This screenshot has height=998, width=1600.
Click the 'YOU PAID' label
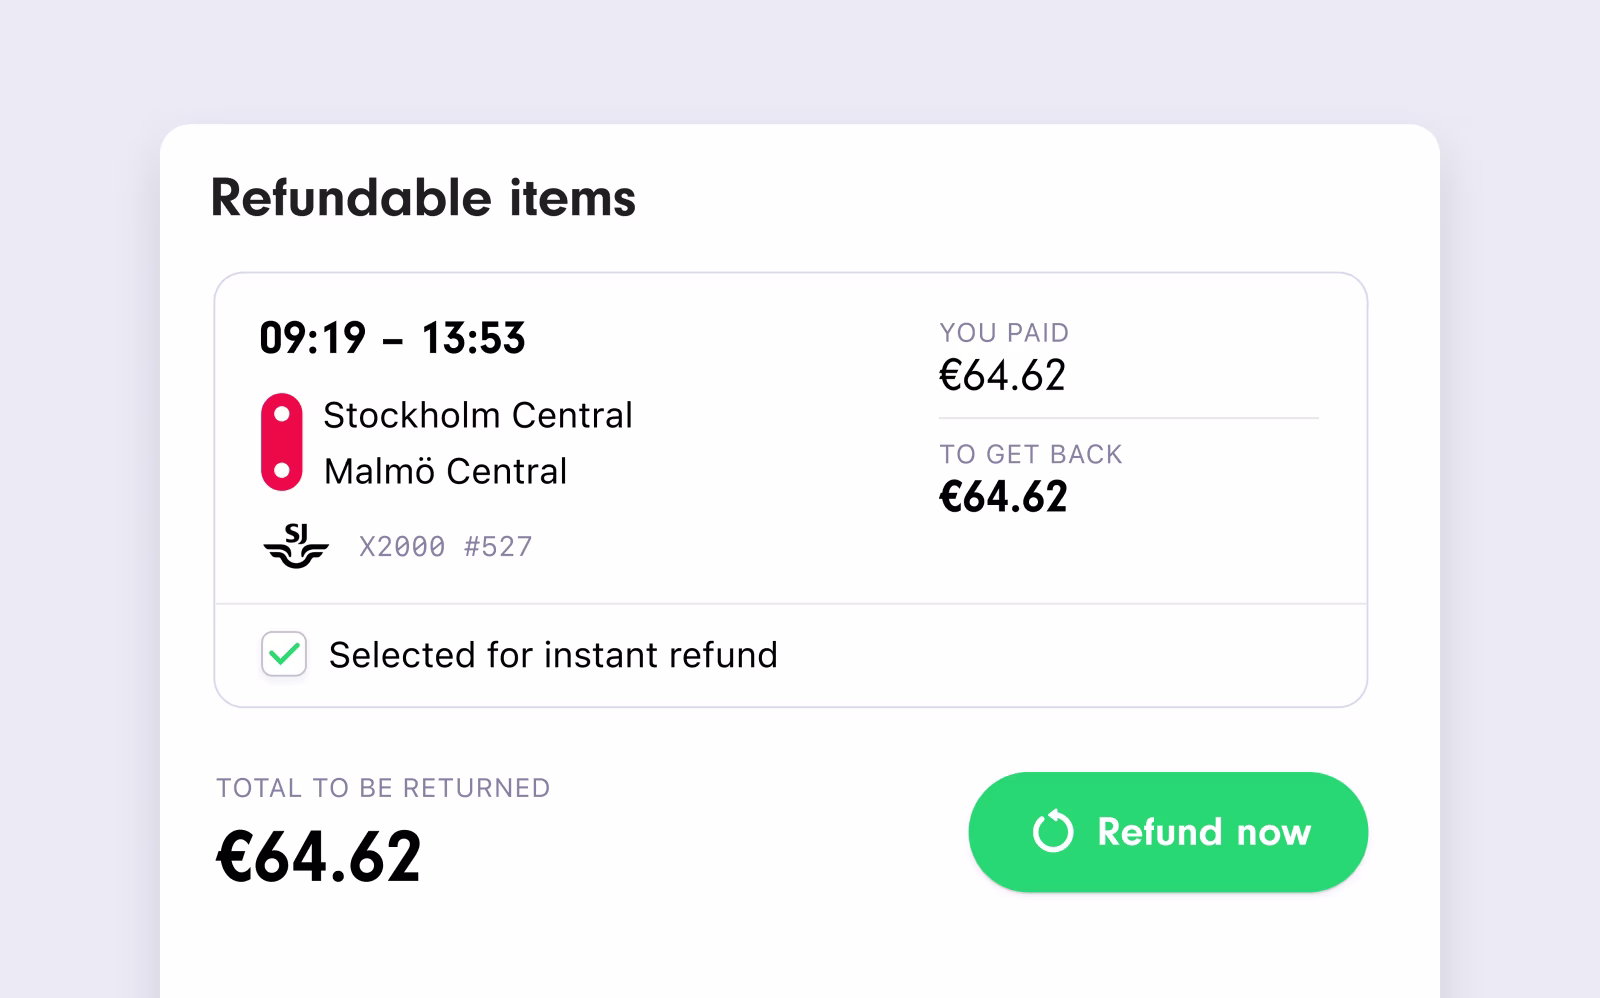coord(1004,332)
